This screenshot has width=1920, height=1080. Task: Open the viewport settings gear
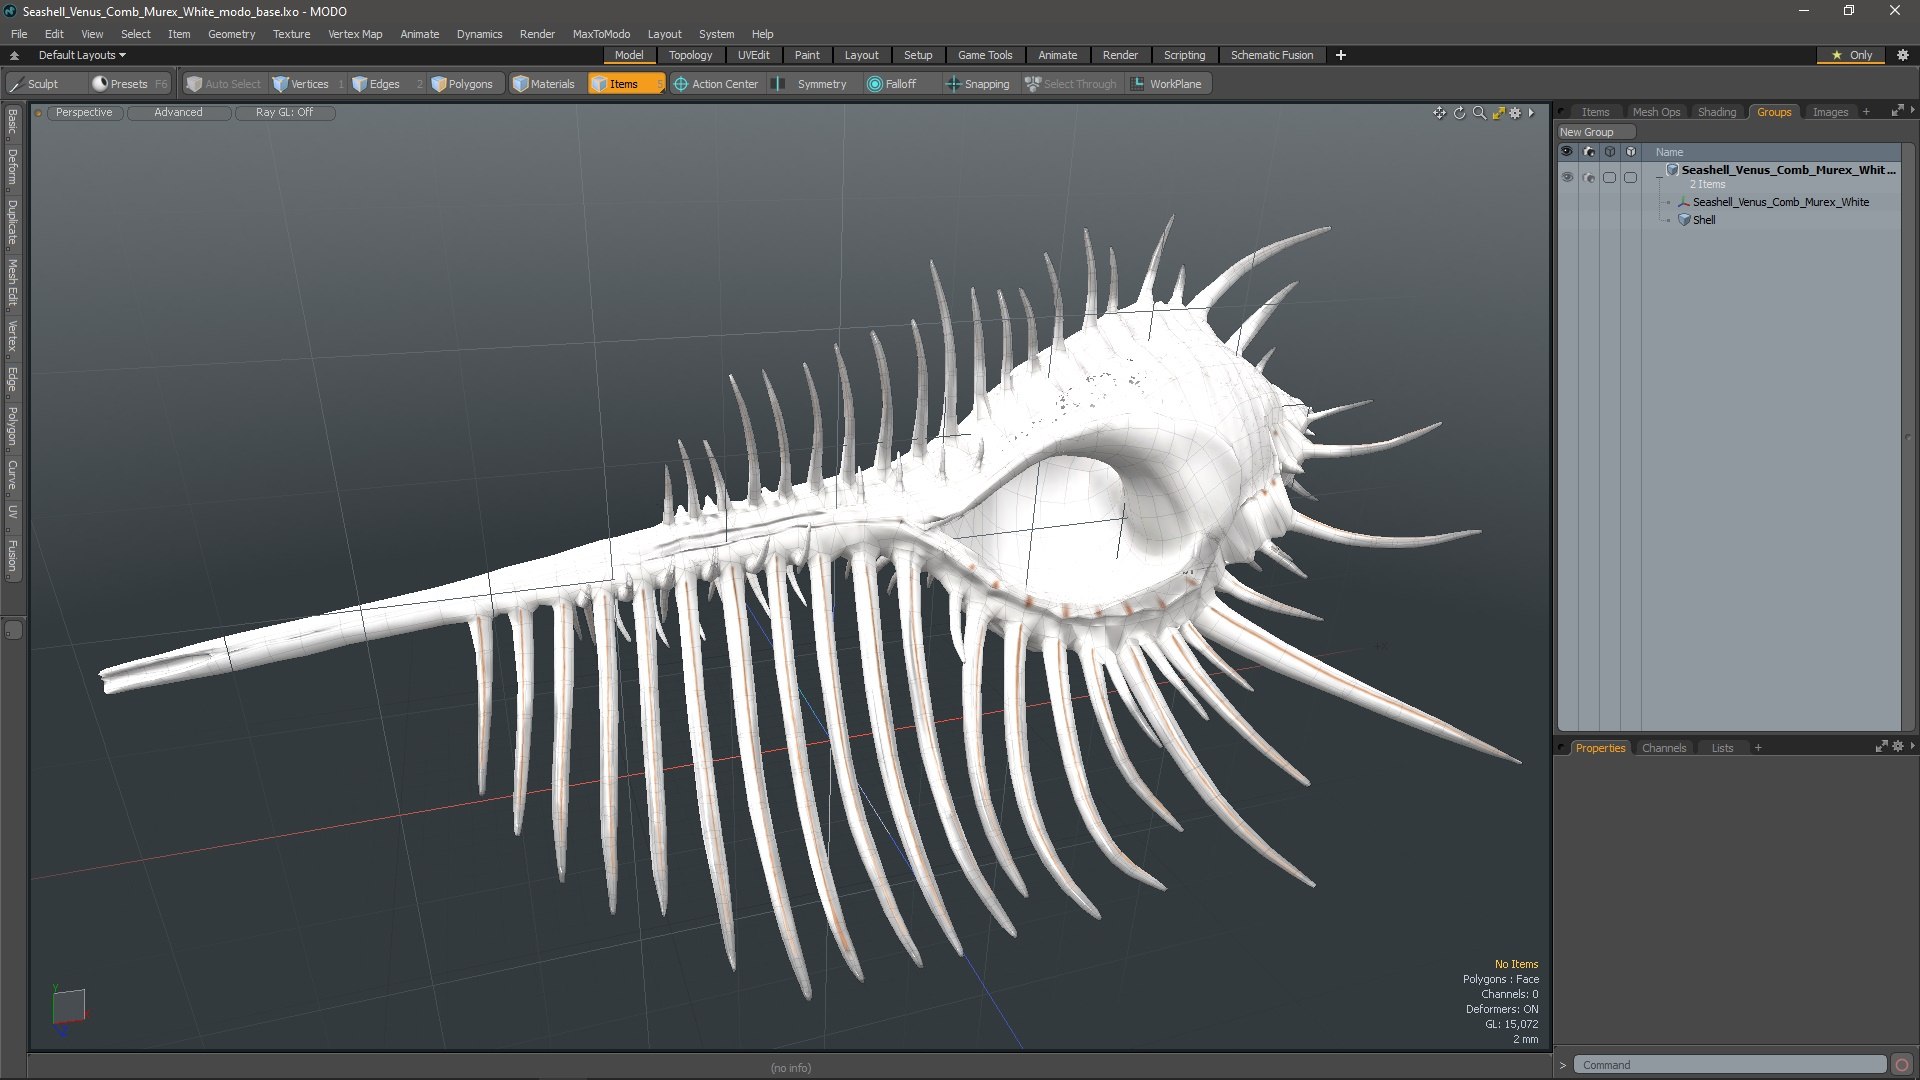[1515, 113]
